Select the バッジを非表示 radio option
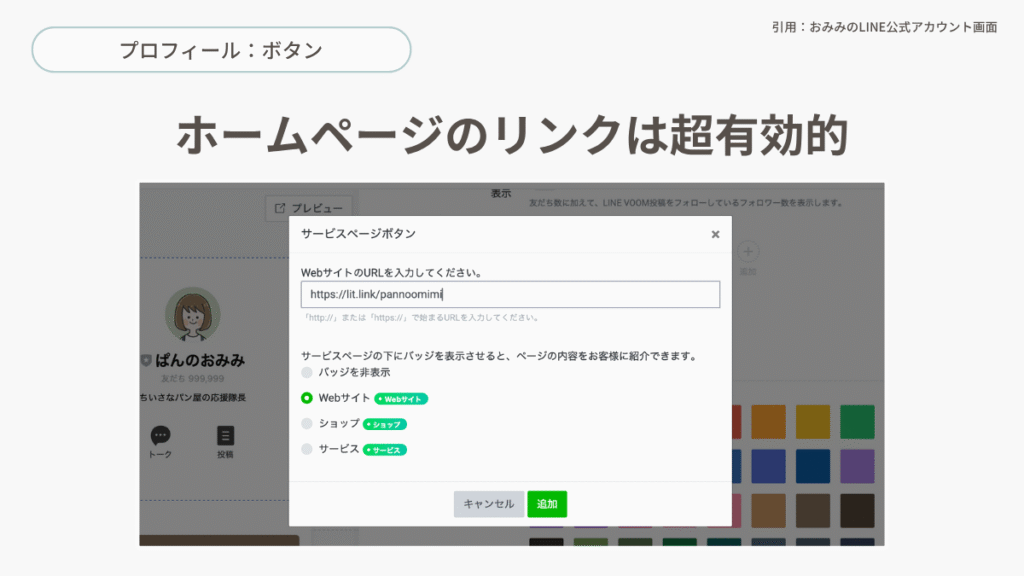This screenshot has width=1024, height=576. point(307,372)
